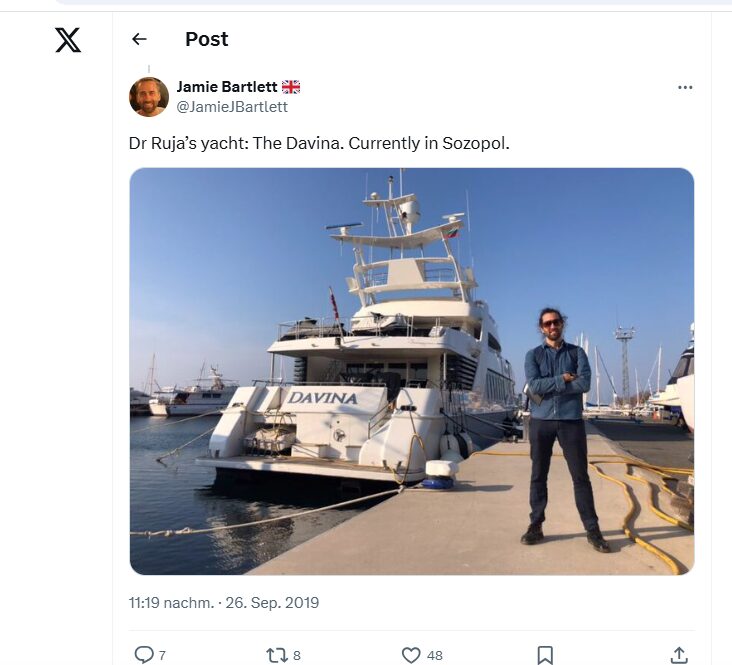Like the post with the heart icon
Image resolution: width=732 pixels, height=665 pixels.
click(x=411, y=655)
